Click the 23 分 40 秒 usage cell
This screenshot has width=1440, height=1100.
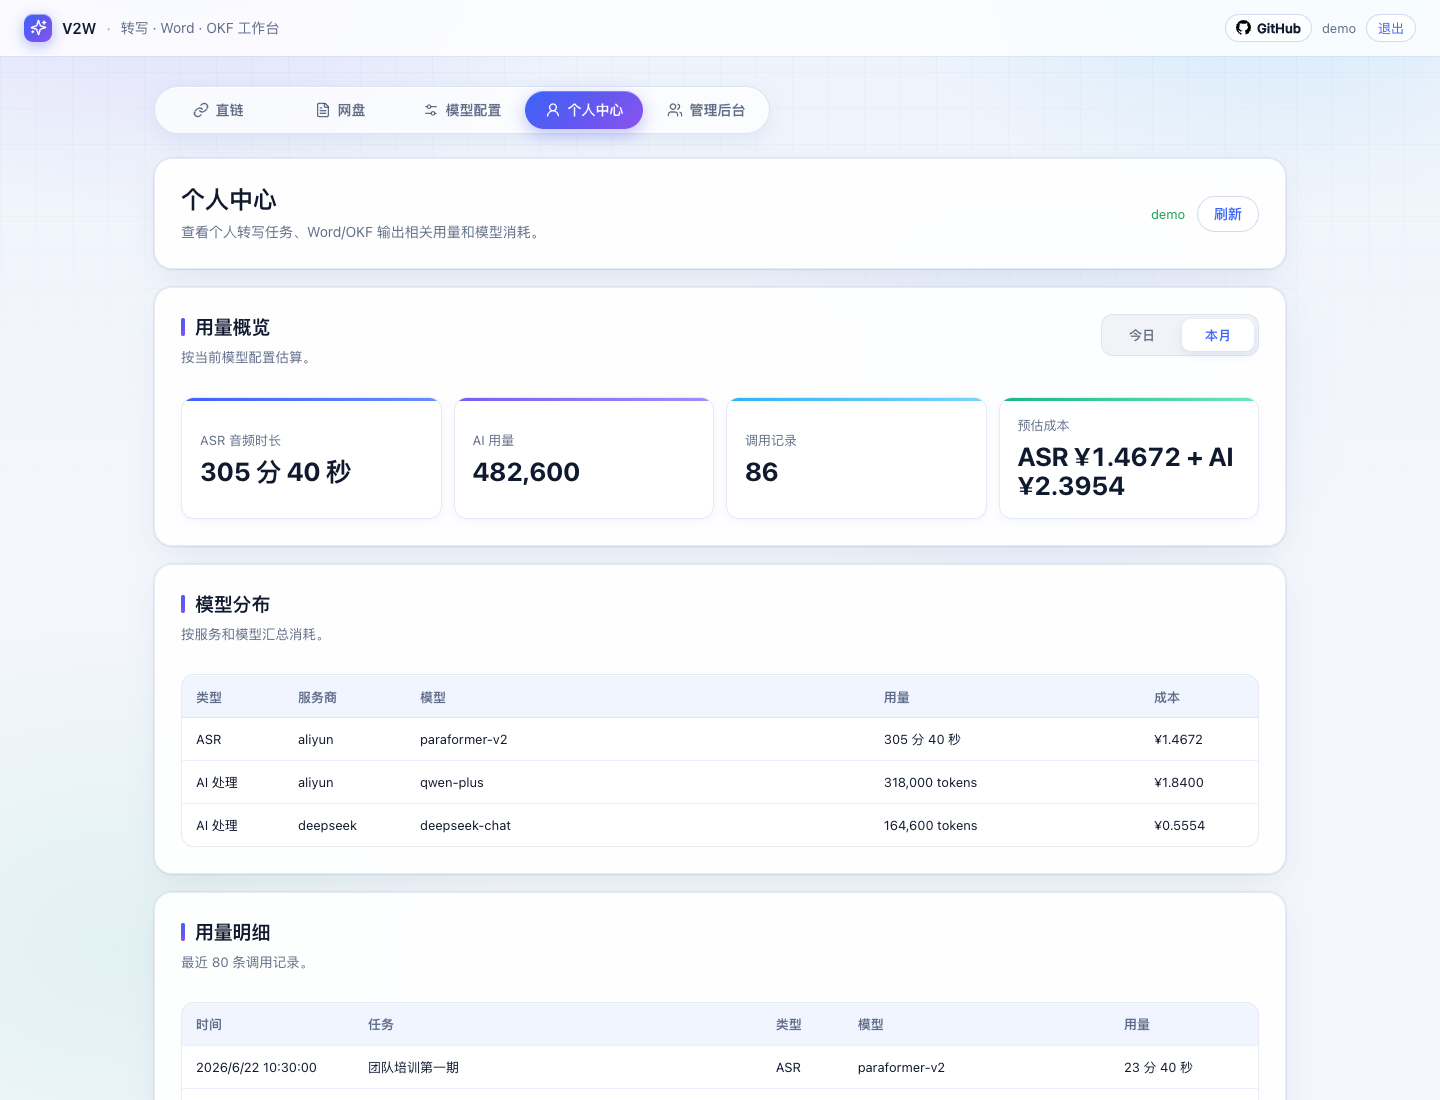[1158, 1068]
